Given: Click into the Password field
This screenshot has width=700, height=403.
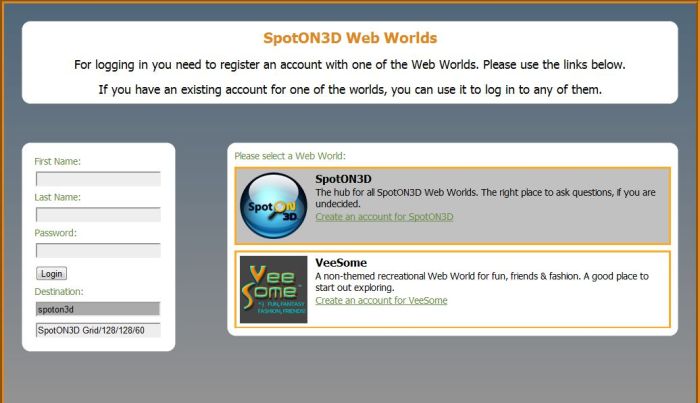Looking at the screenshot, I should (x=98, y=251).
